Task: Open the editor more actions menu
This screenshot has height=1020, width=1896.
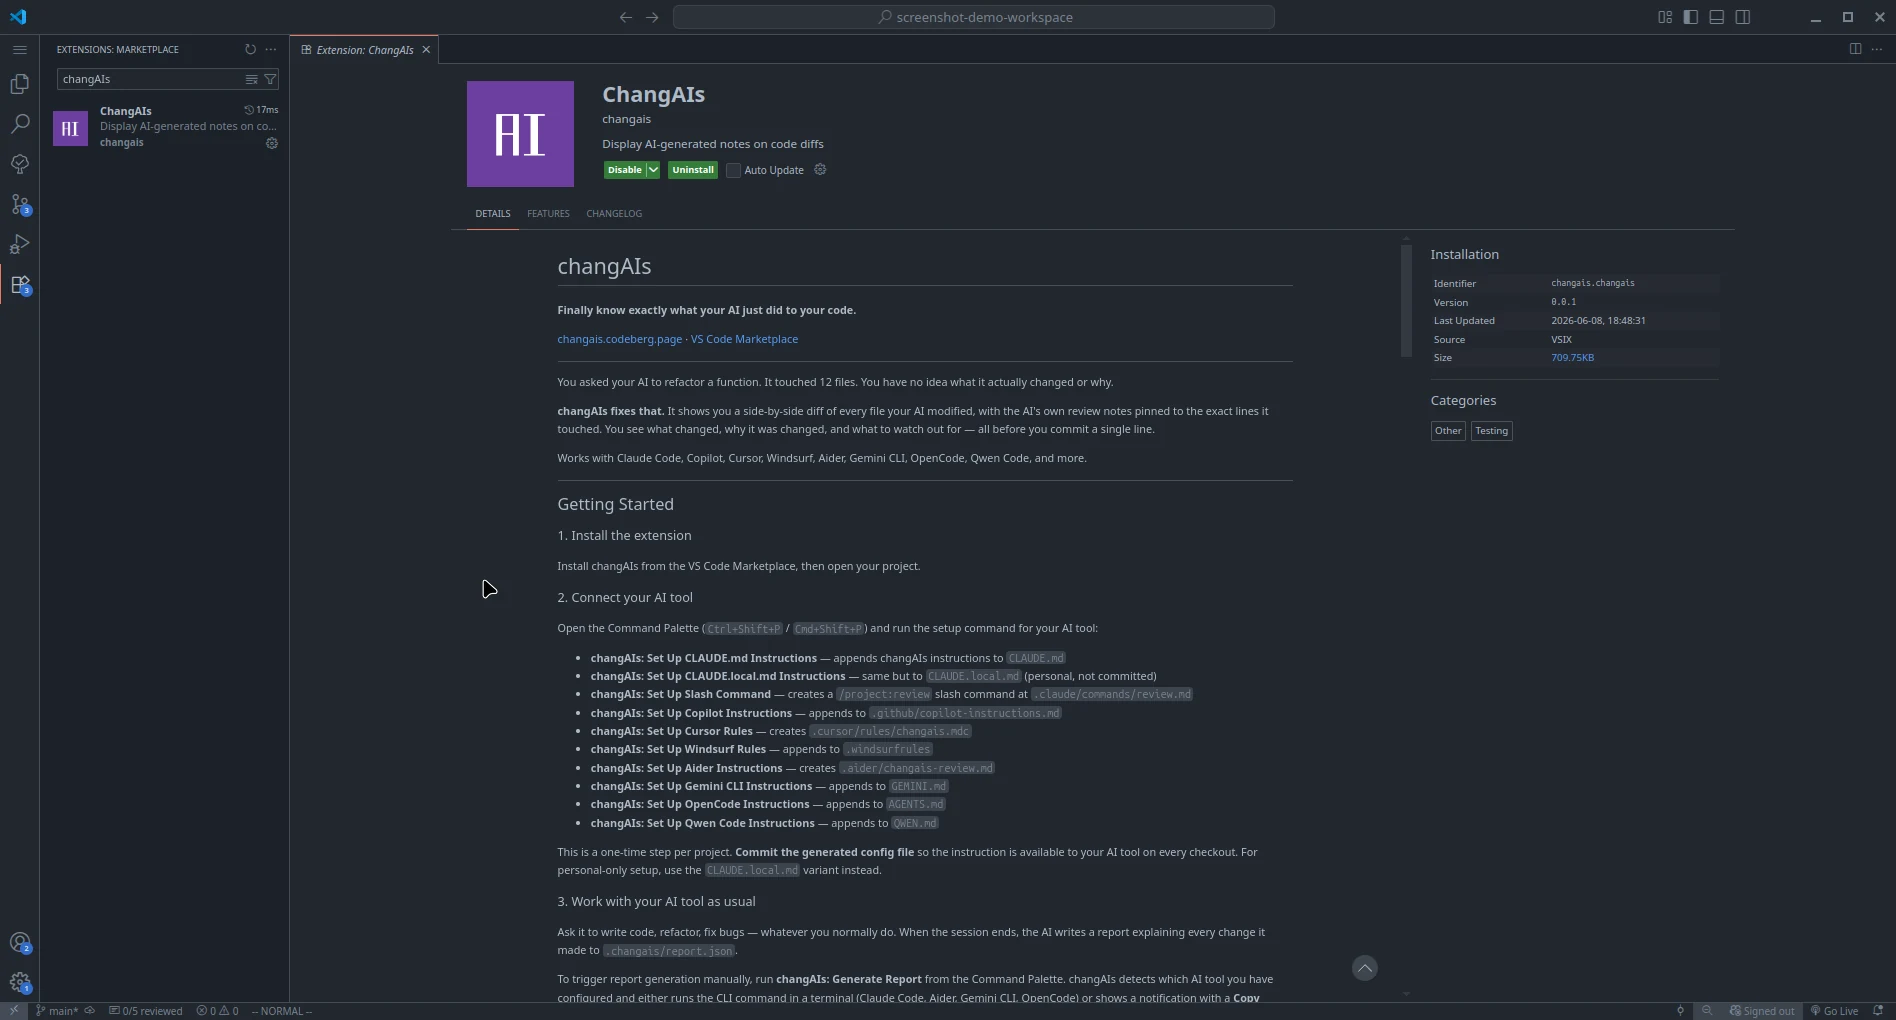Action: click(x=1877, y=49)
